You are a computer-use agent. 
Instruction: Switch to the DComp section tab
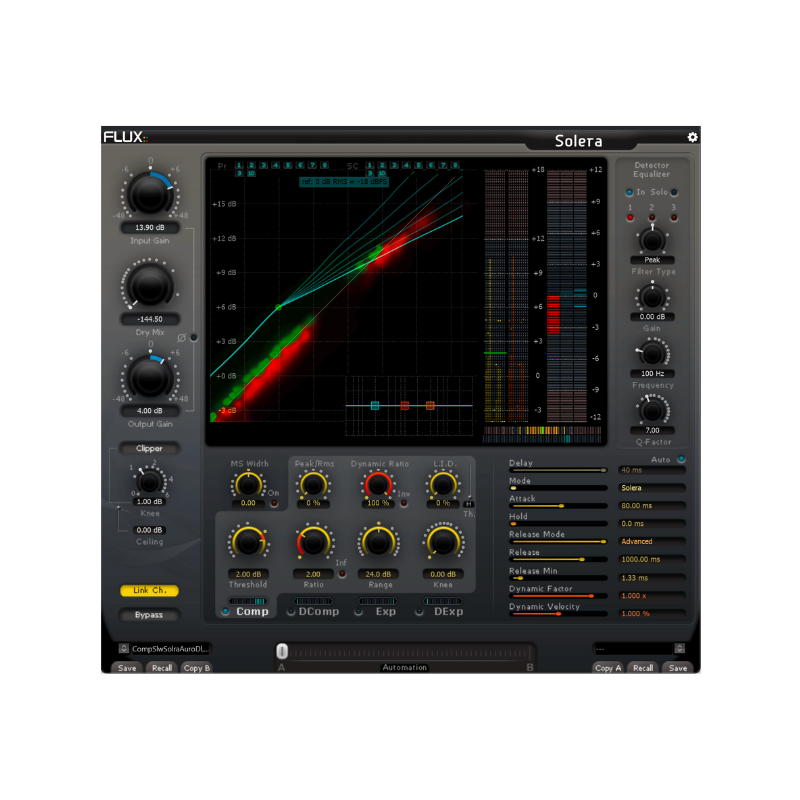(319, 611)
